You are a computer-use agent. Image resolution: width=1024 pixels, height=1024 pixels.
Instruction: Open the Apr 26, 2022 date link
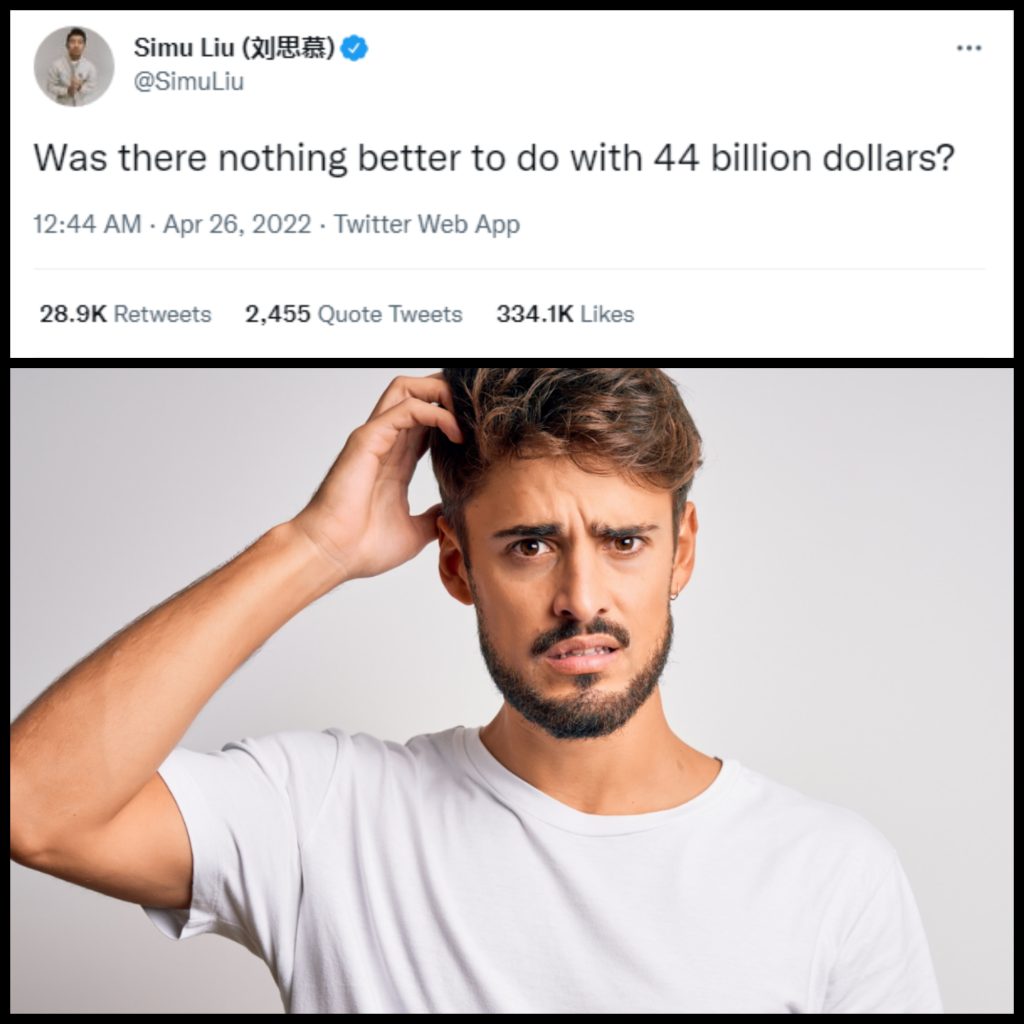click(237, 224)
